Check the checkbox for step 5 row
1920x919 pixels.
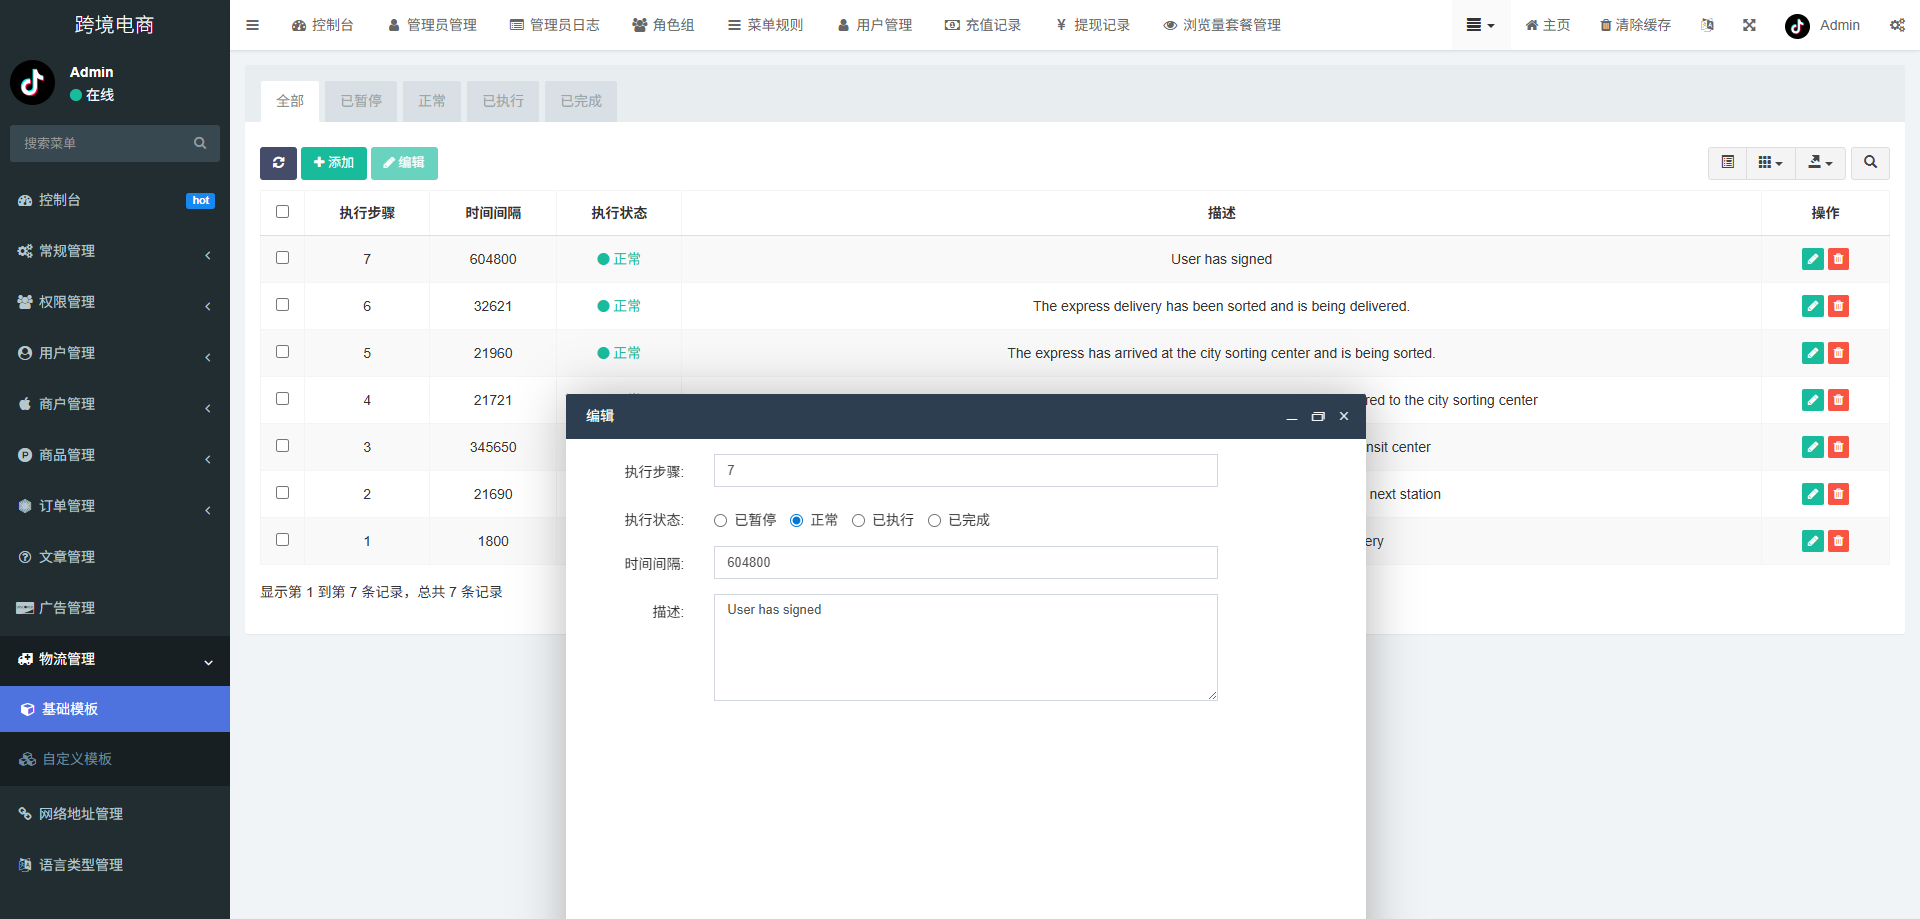(x=282, y=352)
